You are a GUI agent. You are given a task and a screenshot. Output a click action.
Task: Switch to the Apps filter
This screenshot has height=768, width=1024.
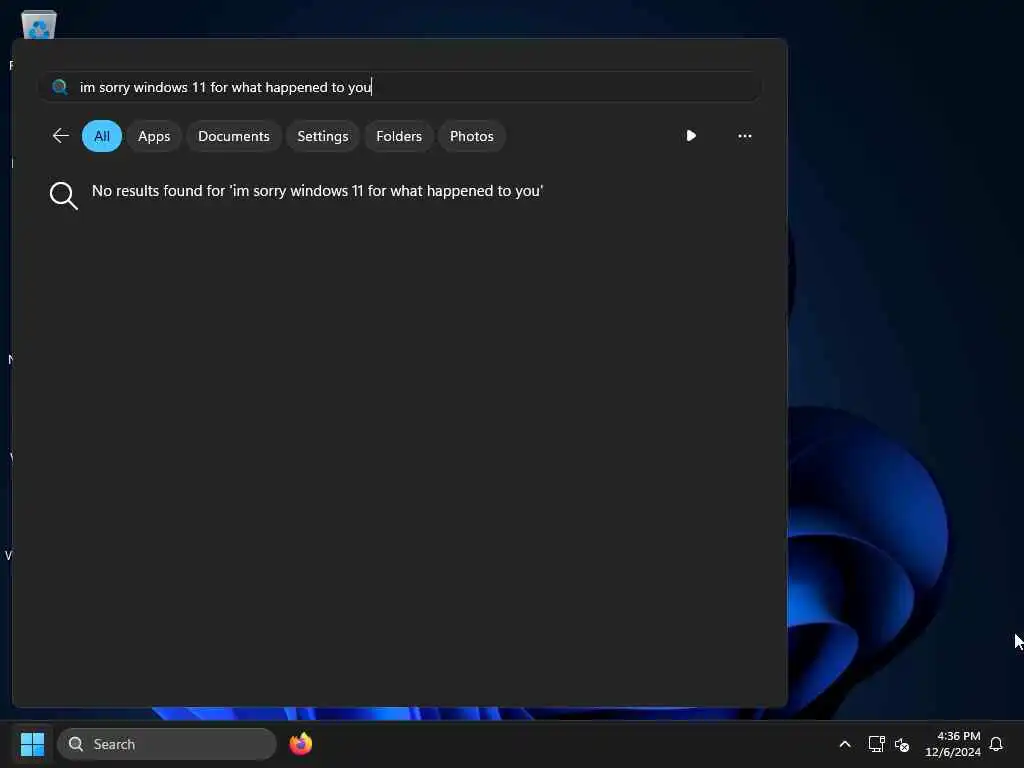point(154,136)
